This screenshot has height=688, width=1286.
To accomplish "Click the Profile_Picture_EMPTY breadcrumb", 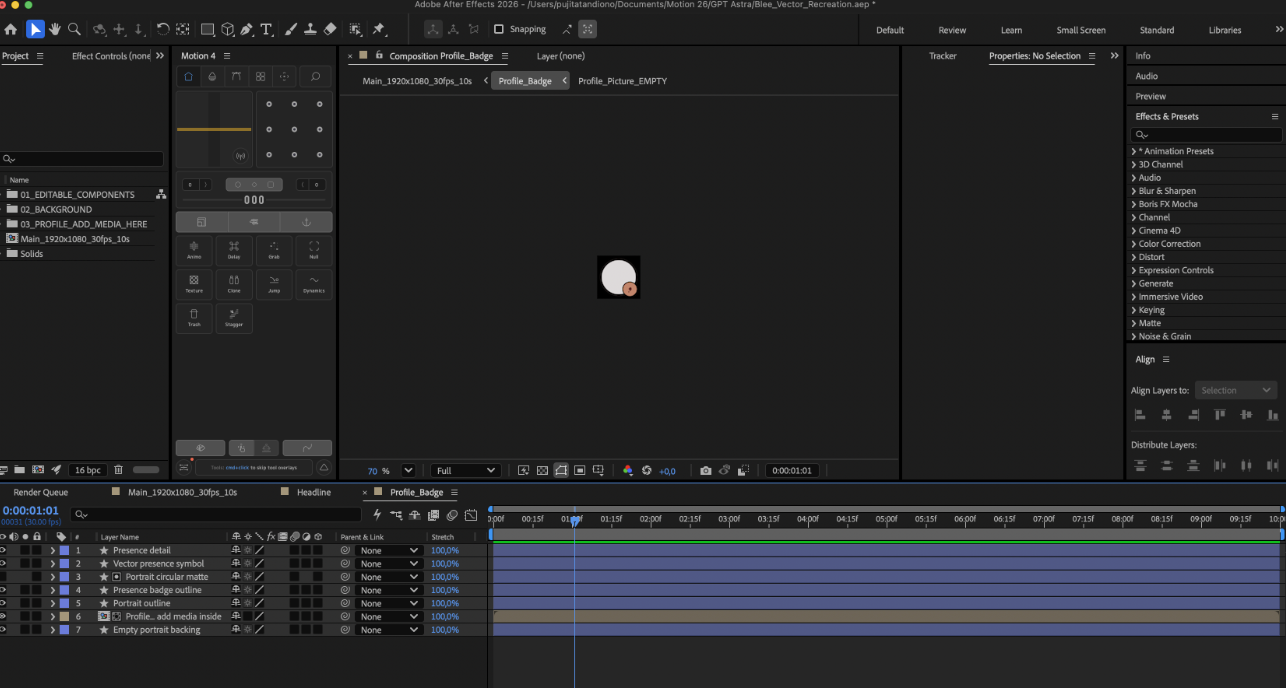I will (622, 81).
